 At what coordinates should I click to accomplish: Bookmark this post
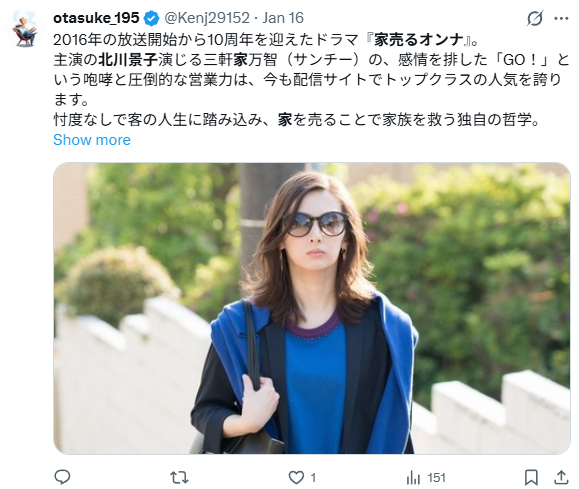pyautogui.click(x=531, y=478)
